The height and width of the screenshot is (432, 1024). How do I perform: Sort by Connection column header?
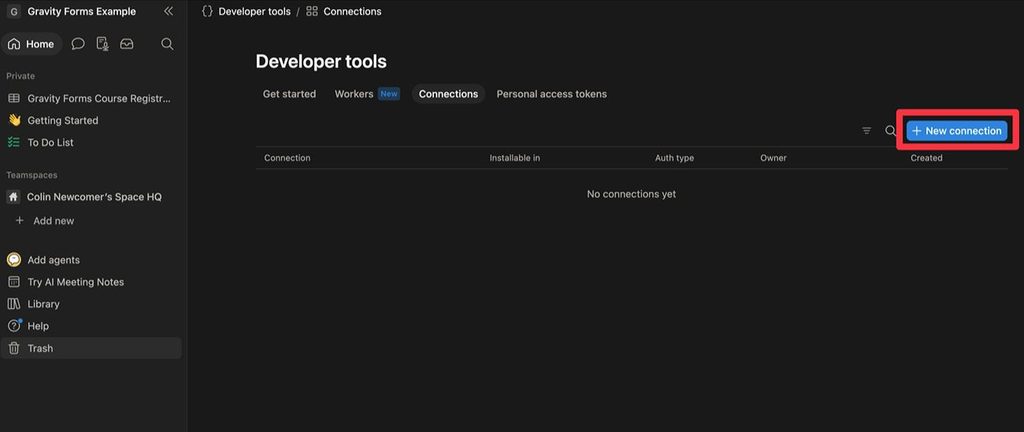(x=287, y=158)
